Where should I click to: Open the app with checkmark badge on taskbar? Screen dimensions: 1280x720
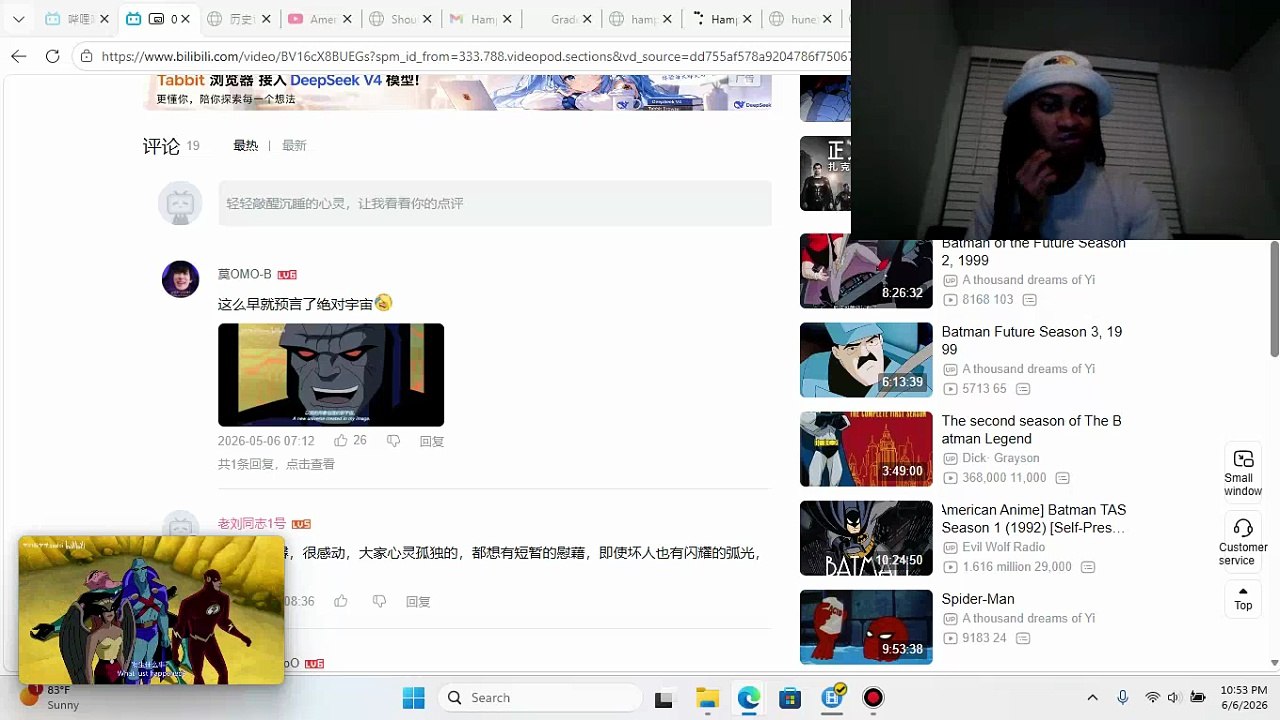coord(833,697)
